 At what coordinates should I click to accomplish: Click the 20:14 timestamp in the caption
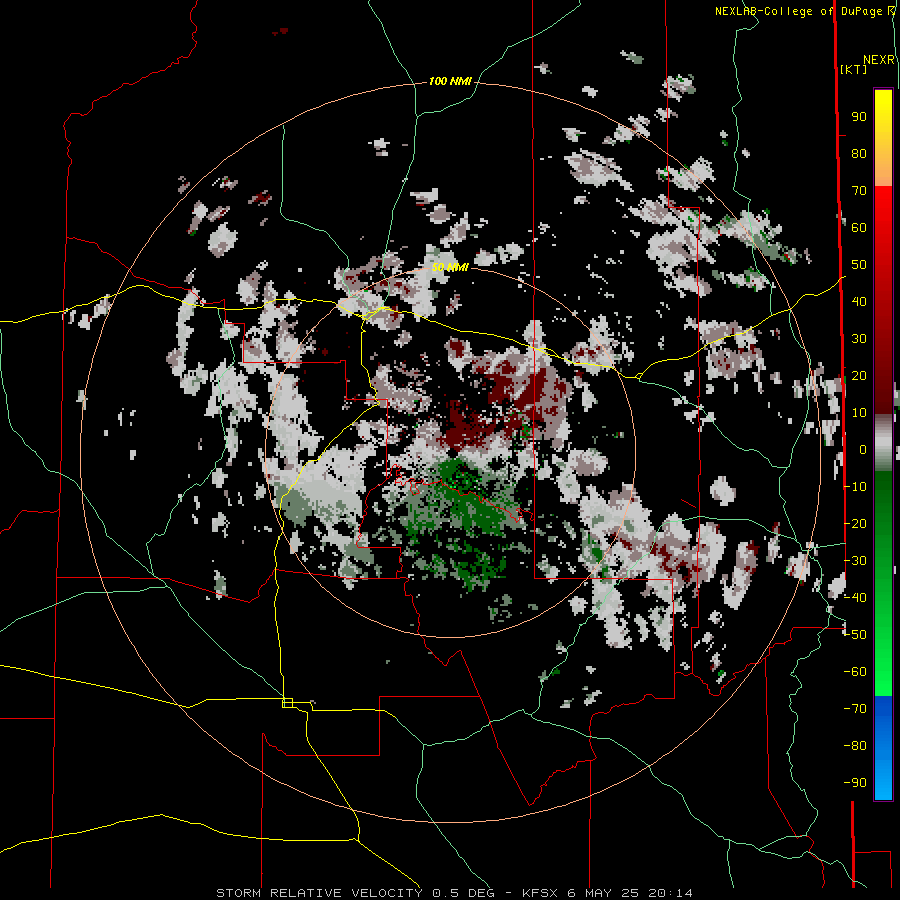(670, 893)
